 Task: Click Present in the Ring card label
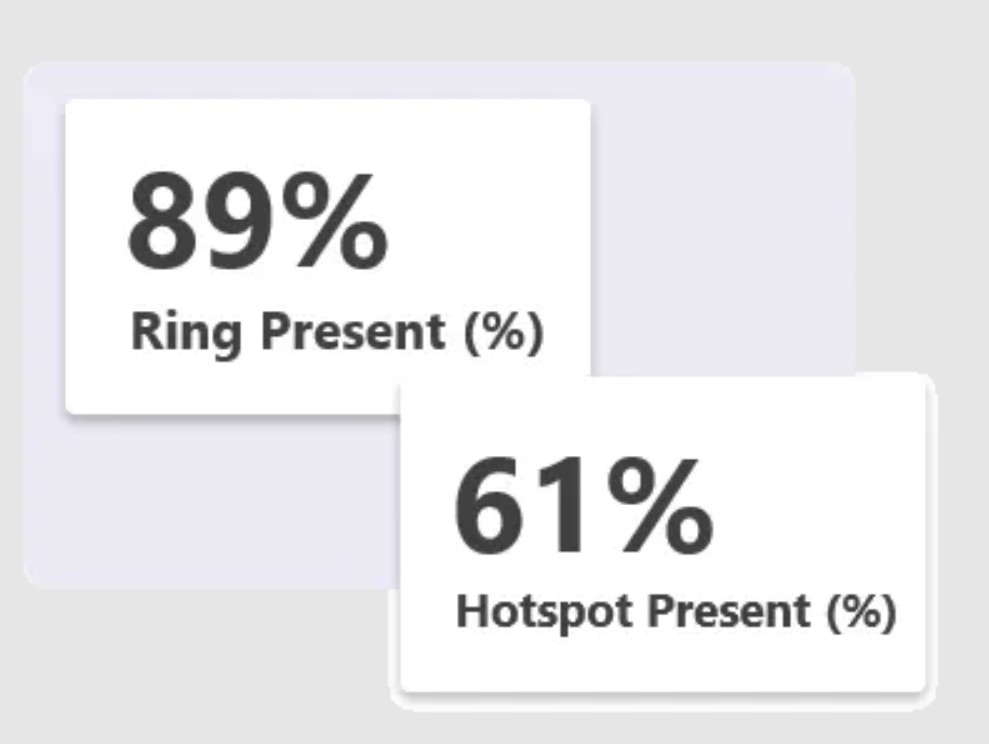click(x=352, y=332)
